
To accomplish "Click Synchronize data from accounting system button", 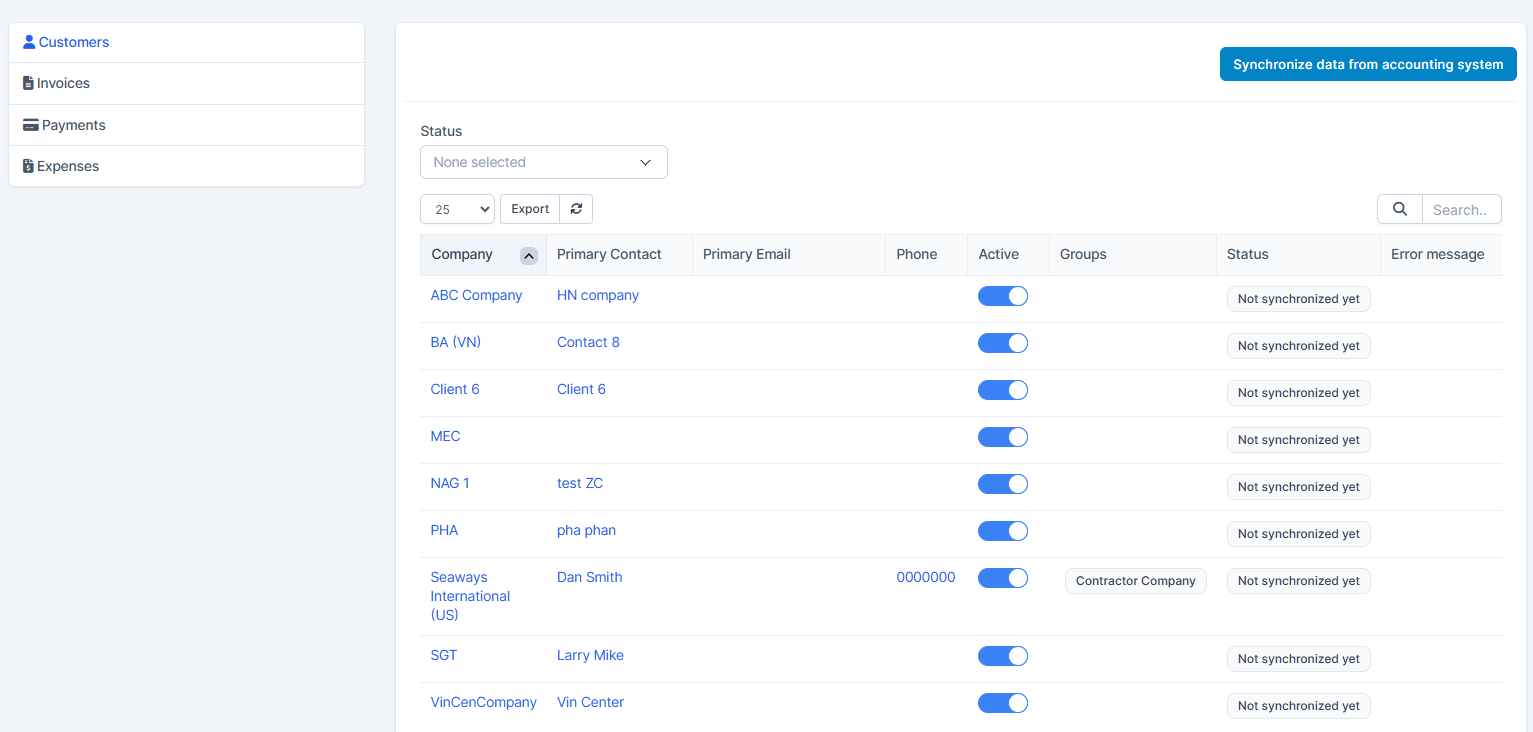I will pyautogui.click(x=1367, y=64).
